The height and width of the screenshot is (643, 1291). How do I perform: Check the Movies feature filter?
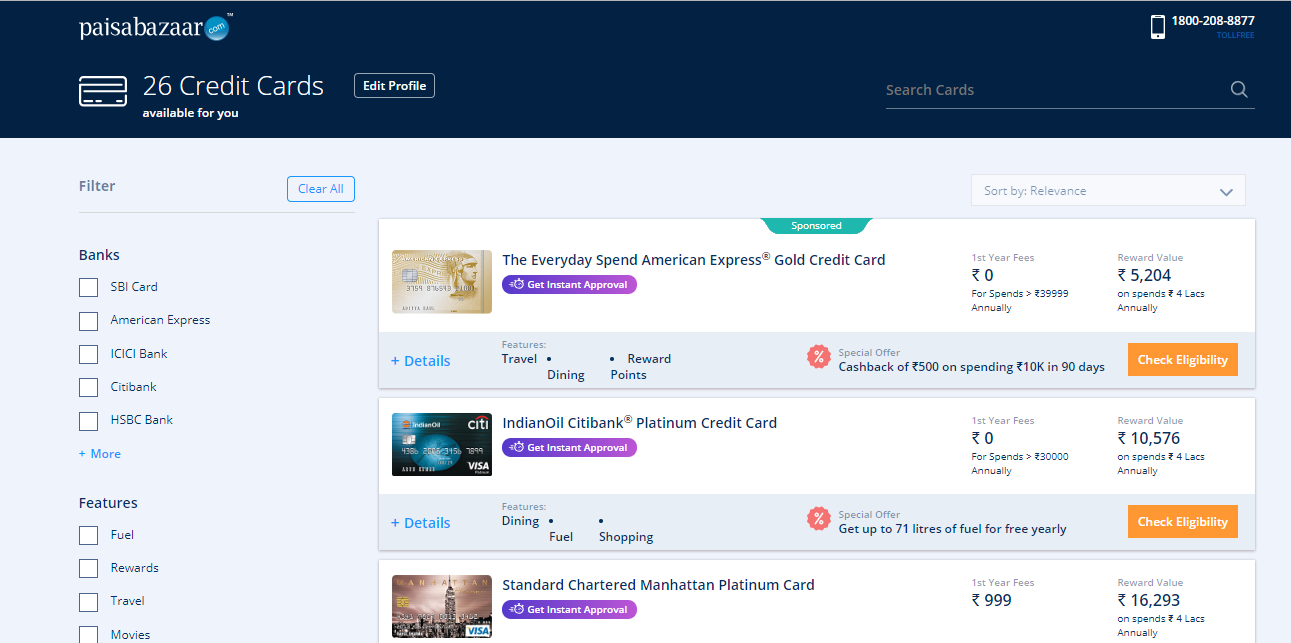click(x=89, y=635)
